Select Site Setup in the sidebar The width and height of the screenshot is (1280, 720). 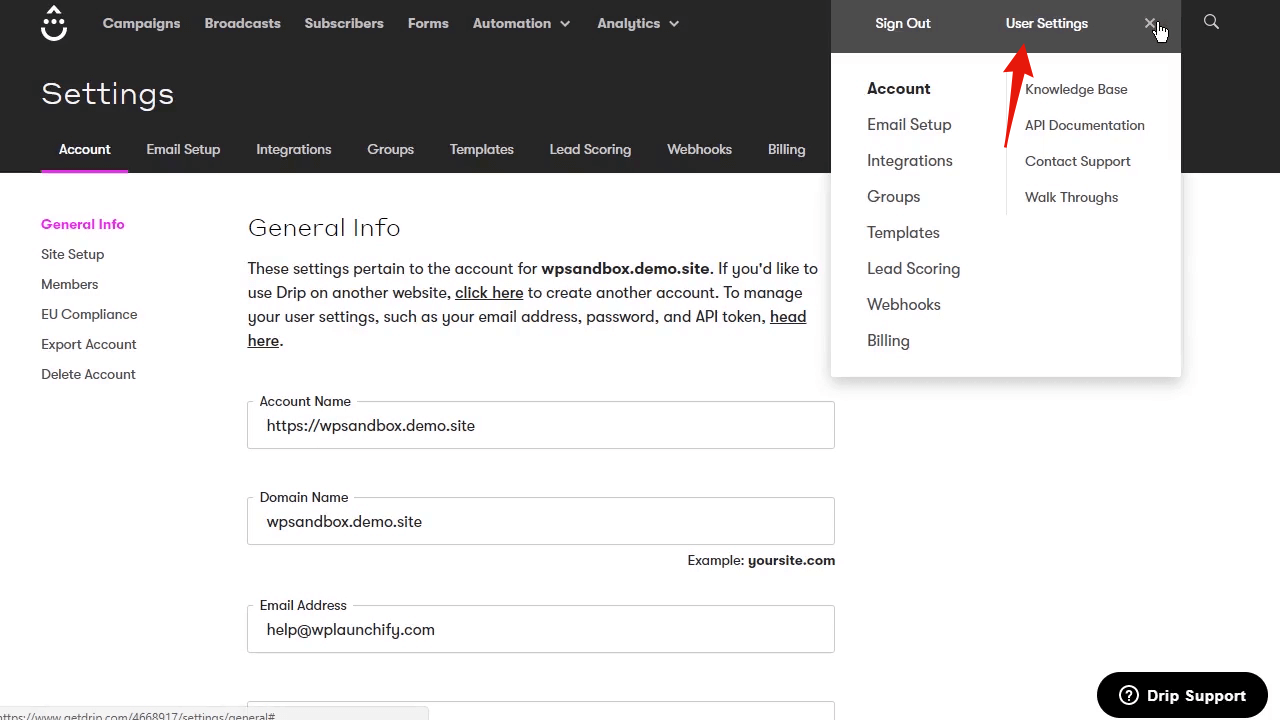tap(72, 254)
